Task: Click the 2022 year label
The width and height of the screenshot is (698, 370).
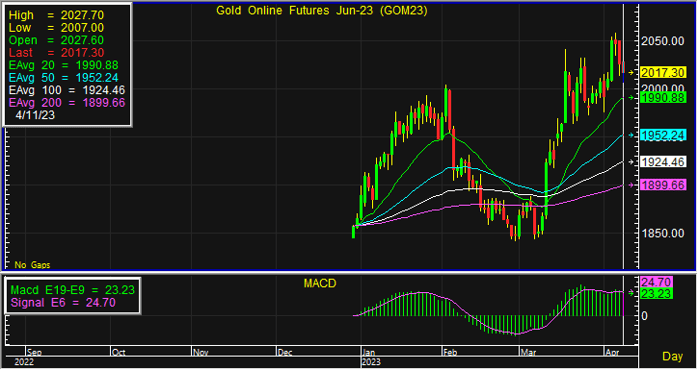Action: pyautogui.click(x=24, y=362)
